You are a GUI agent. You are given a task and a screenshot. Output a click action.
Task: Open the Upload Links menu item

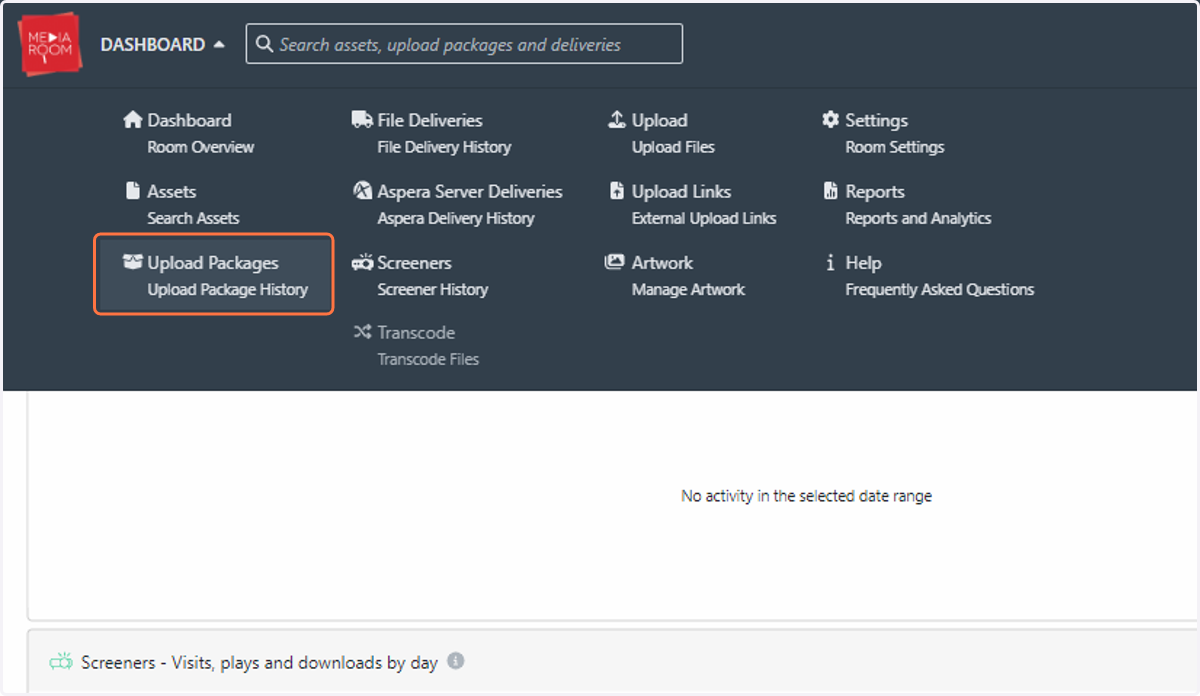click(x=682, y=191)
